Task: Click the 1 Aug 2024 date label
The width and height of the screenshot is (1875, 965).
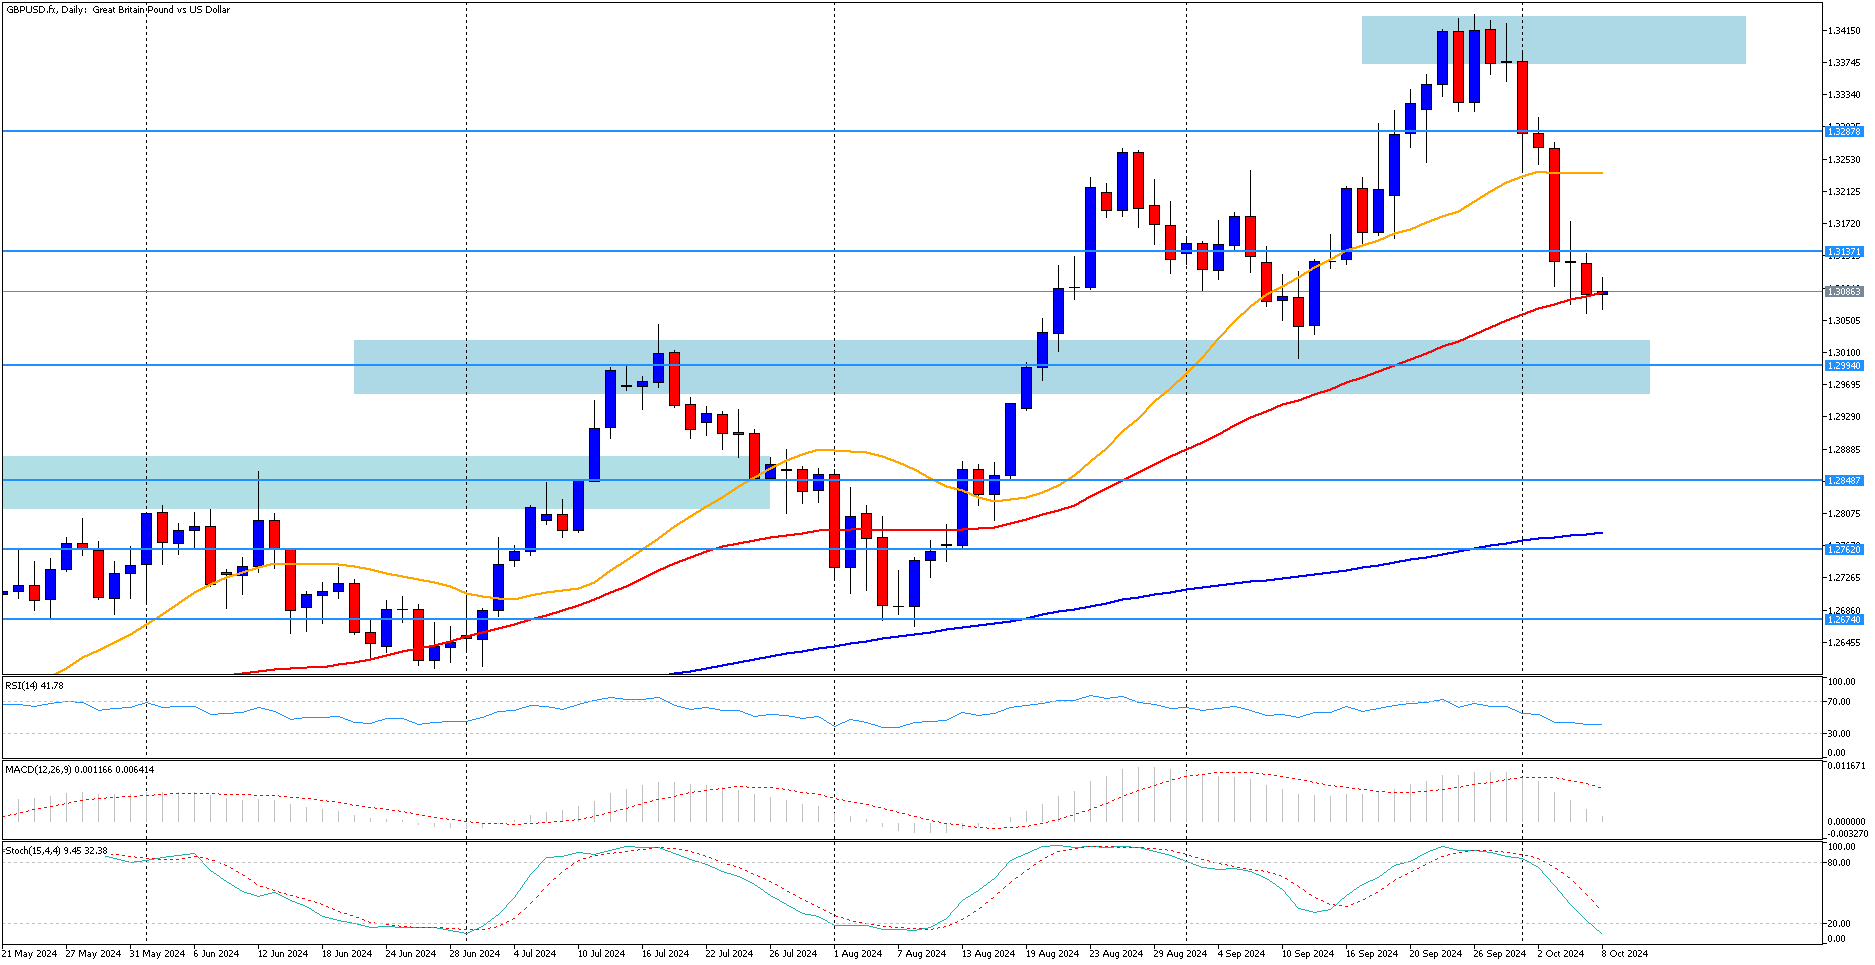Action: point(857,953)
